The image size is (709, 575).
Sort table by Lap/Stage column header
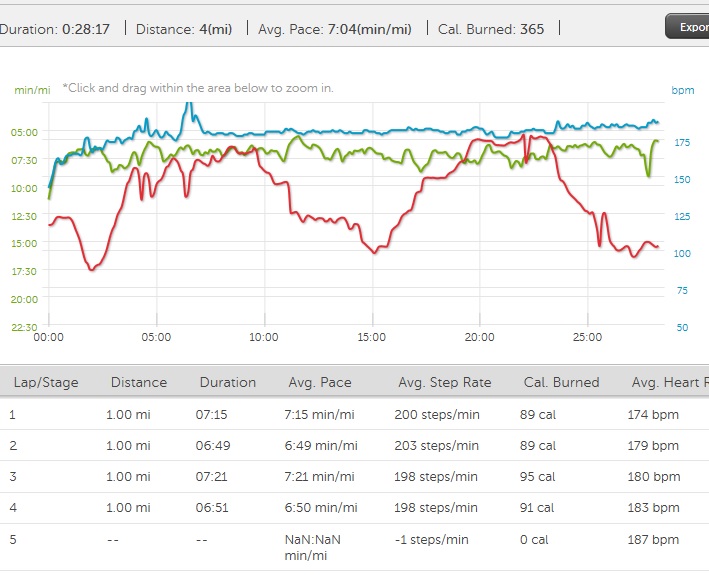(x=45, y=382)
